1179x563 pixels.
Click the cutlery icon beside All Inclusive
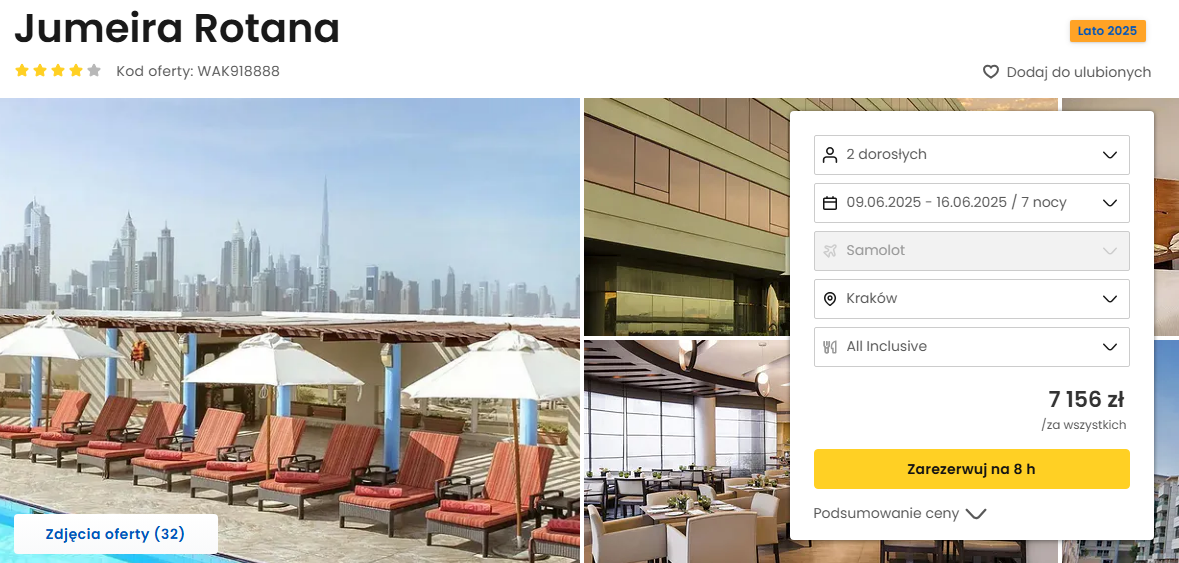(x=830, y=347)
